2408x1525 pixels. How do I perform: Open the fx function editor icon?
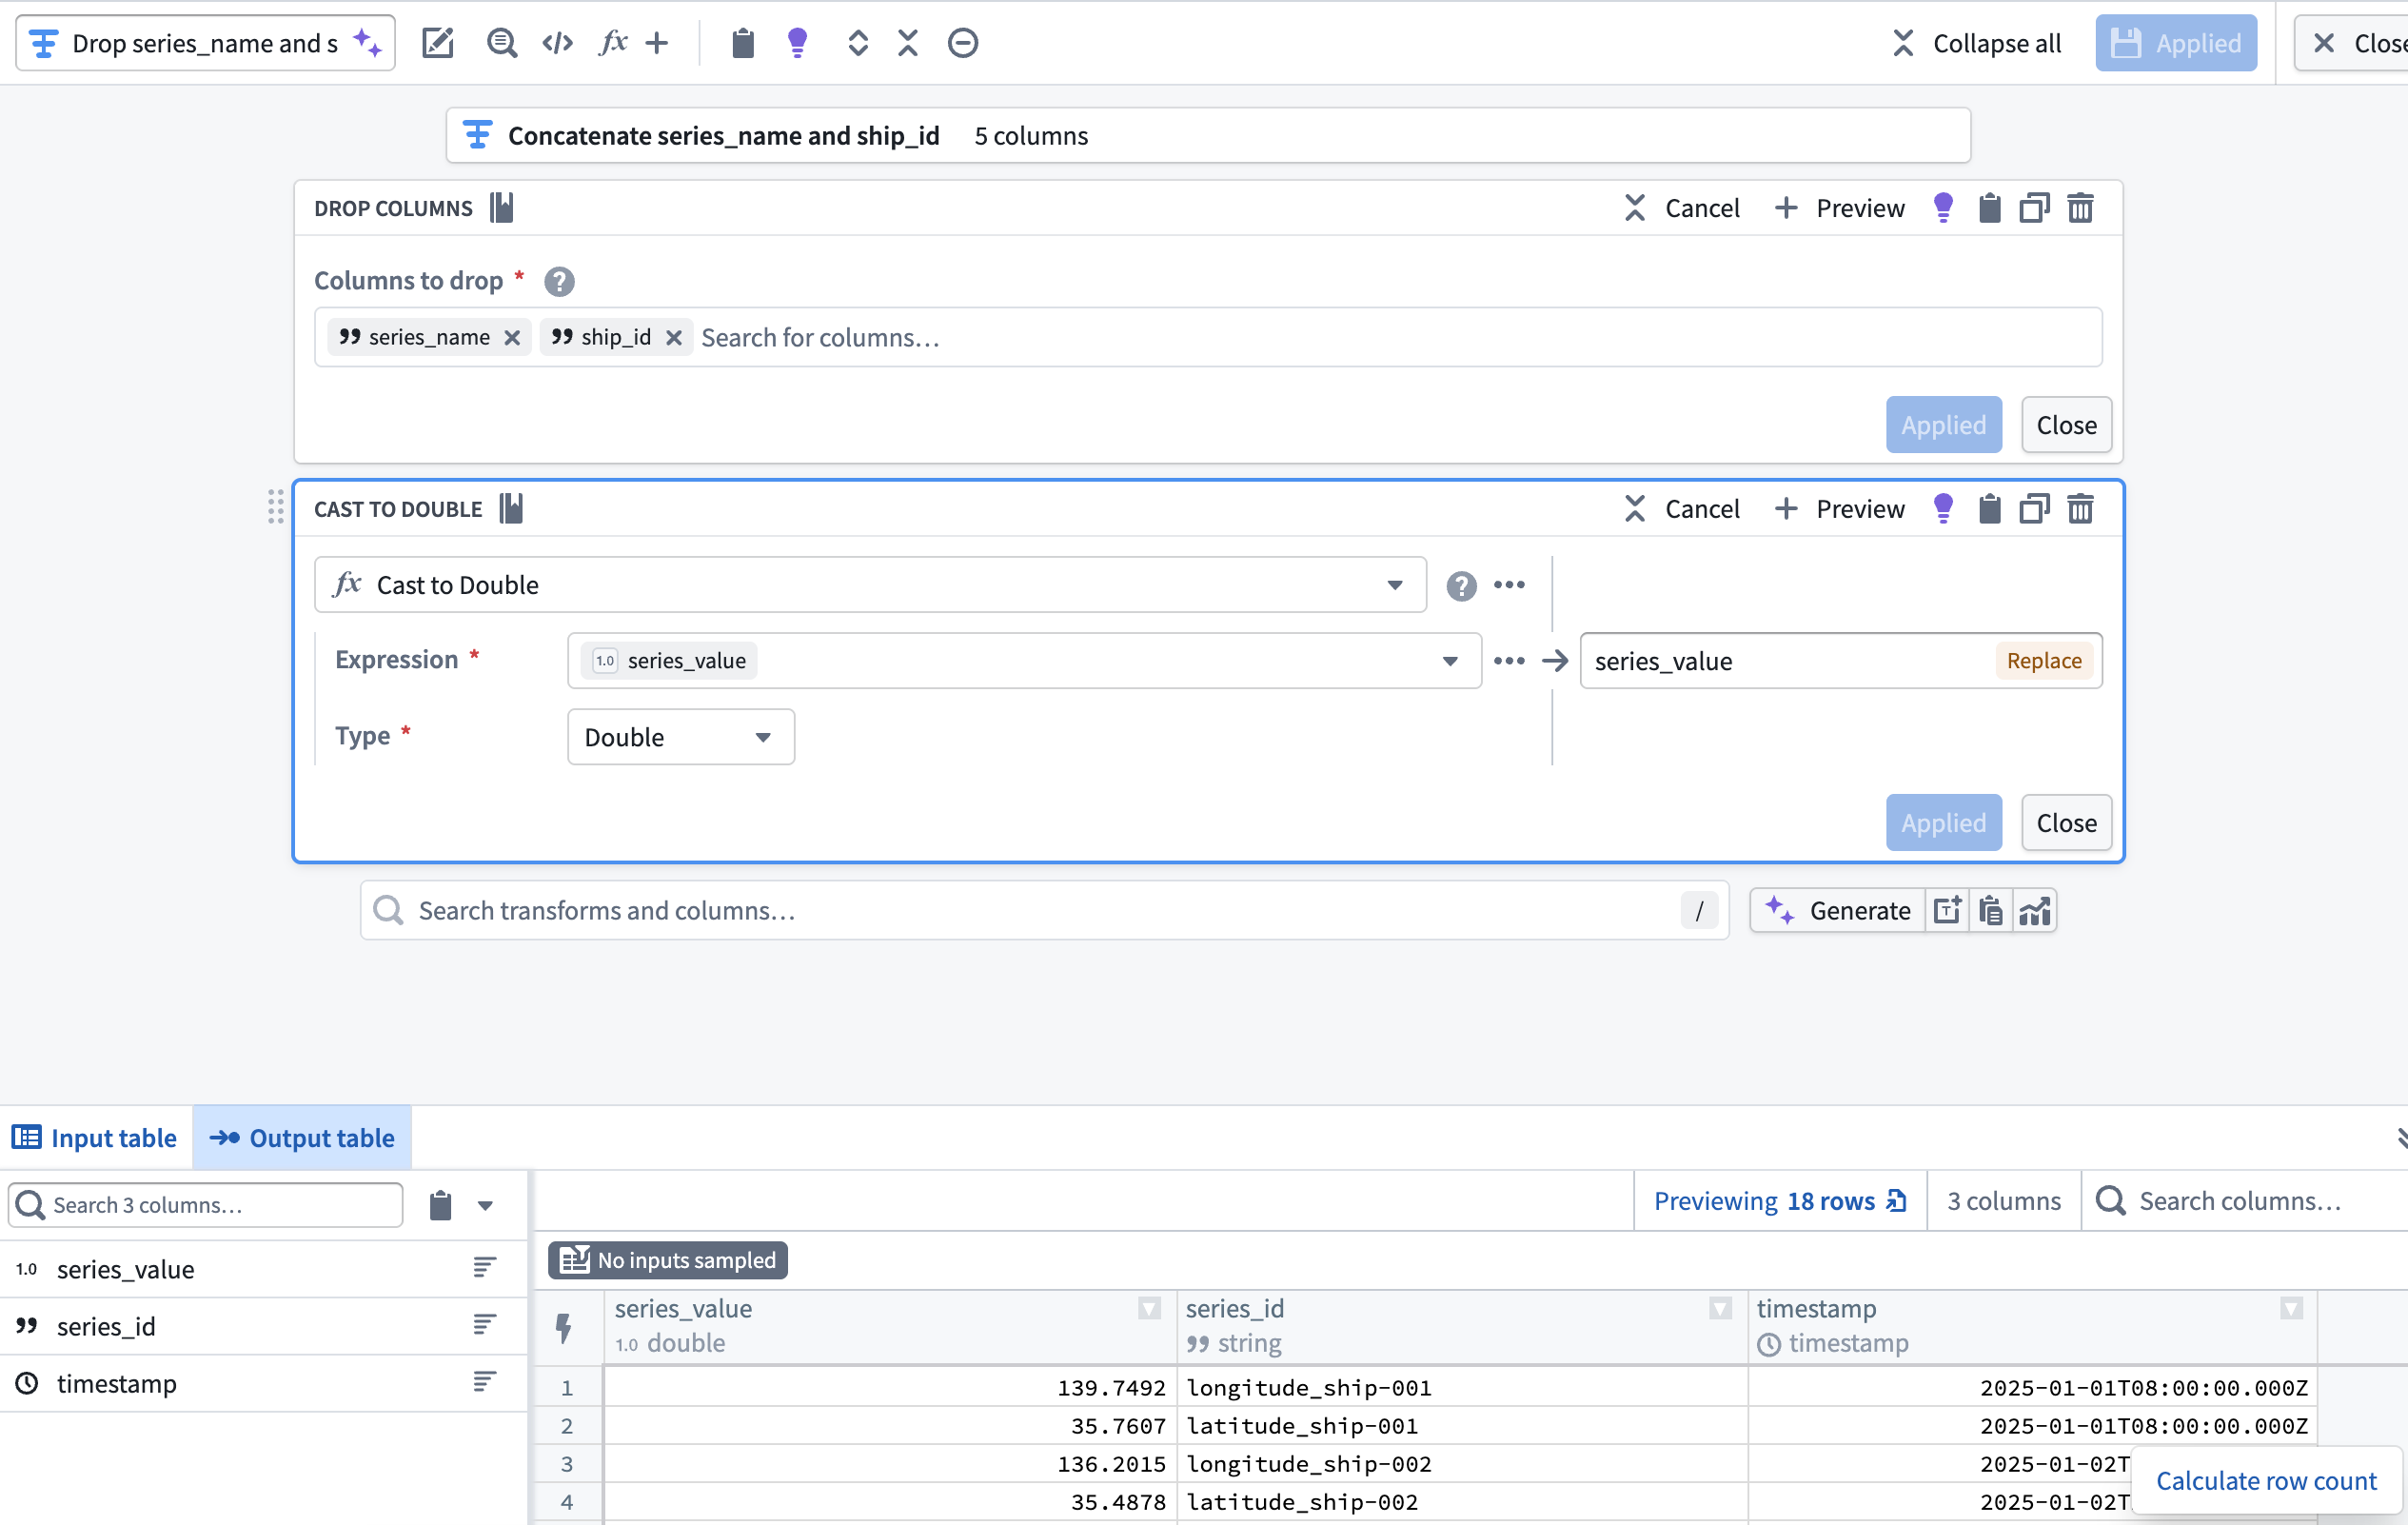click(x=612, y=42)
